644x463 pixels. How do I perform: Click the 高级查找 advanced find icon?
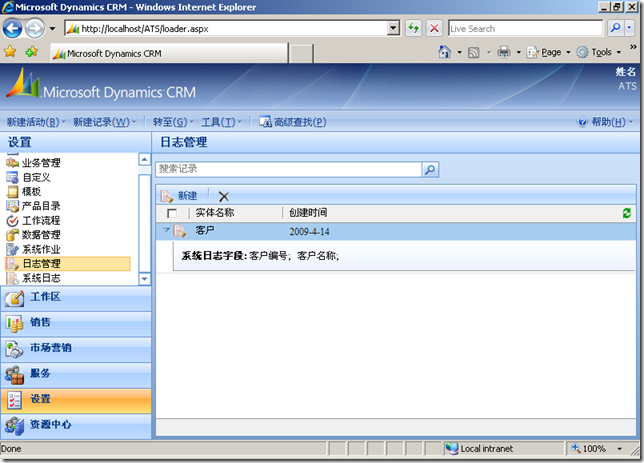coord(265,122)
